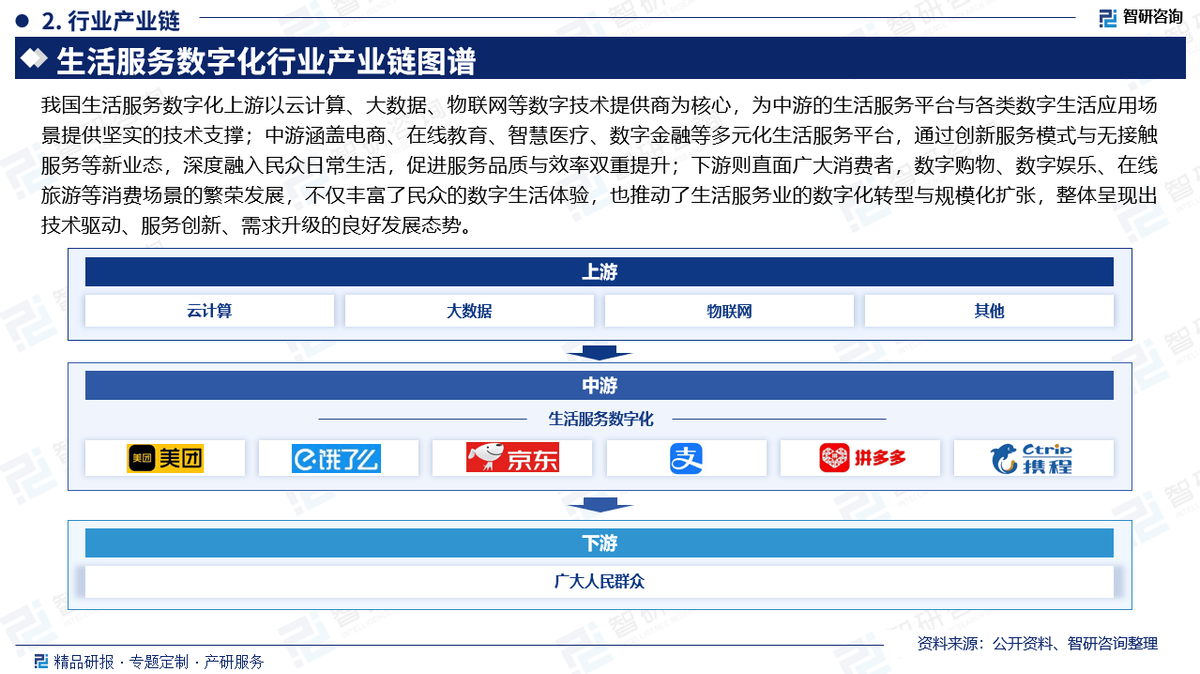Click the paragraph line starting 旅游等消费场景

pos(599,195)
